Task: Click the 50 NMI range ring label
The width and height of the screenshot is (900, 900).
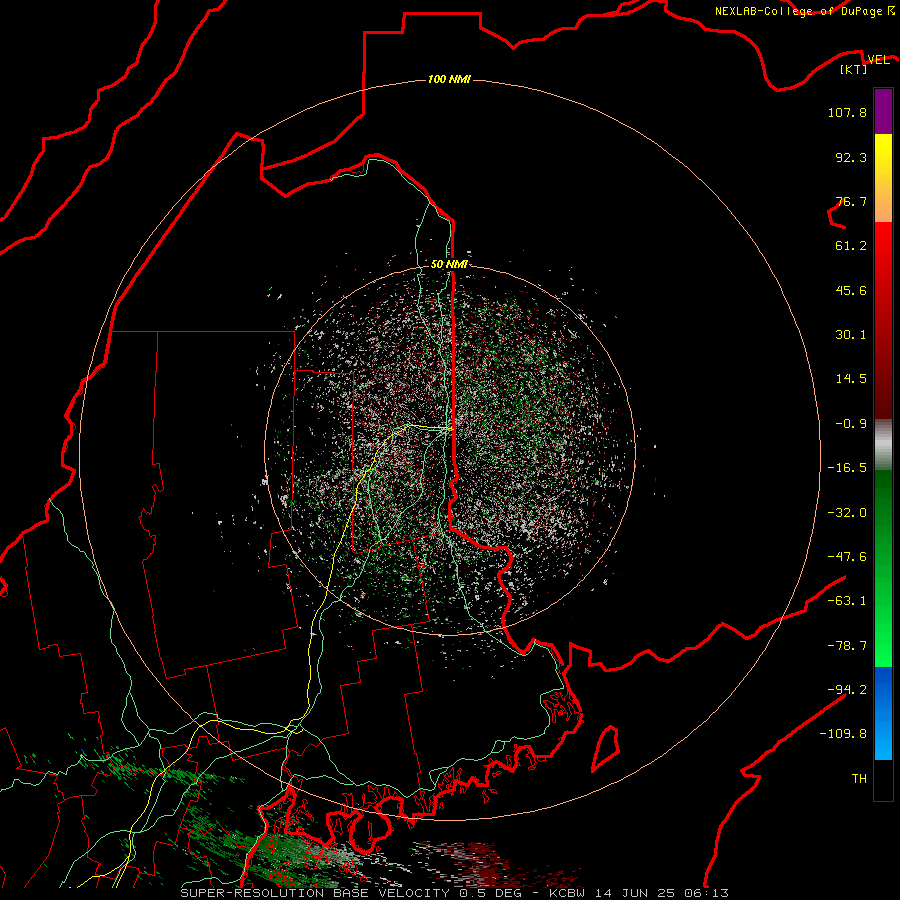Action: (x=449, y=264)
